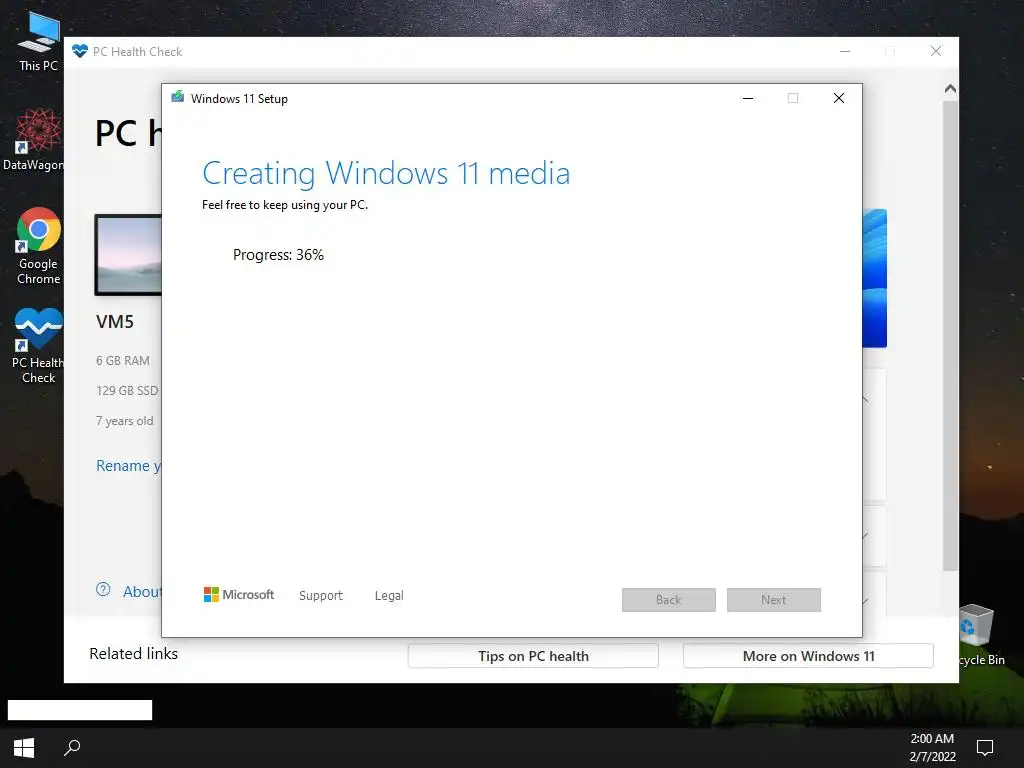The height and width of the screenshot is (768, 1024).
Task: Click Feel free to keep using text
Action: 285,205
